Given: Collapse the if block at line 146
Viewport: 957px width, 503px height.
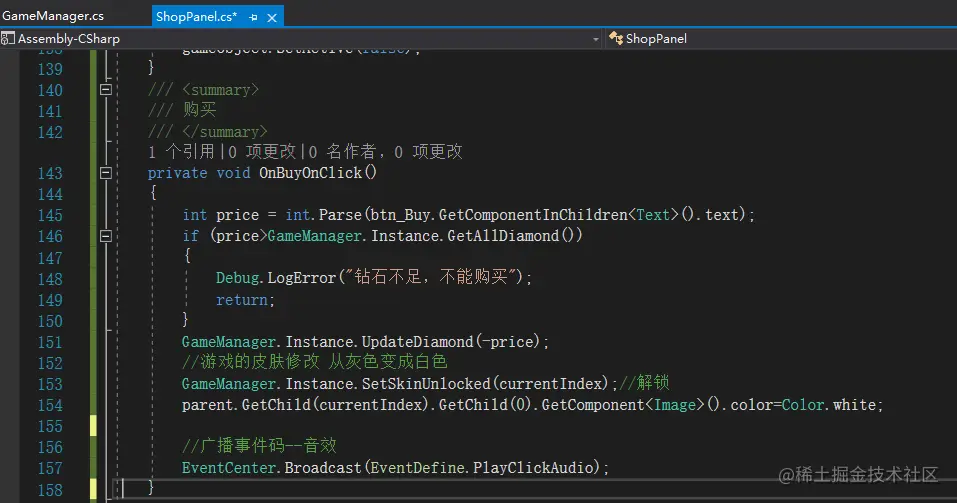Looking at the screenshot, I should coord(106,236).
